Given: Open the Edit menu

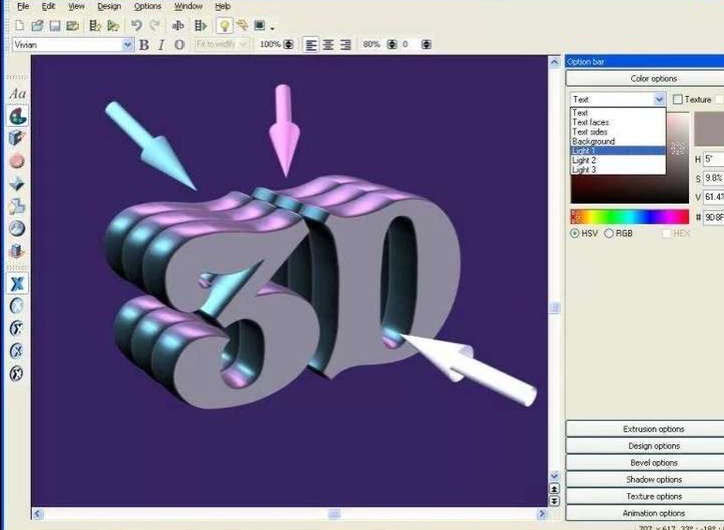Looking at the screenshot, I should [x=48, y=6].
